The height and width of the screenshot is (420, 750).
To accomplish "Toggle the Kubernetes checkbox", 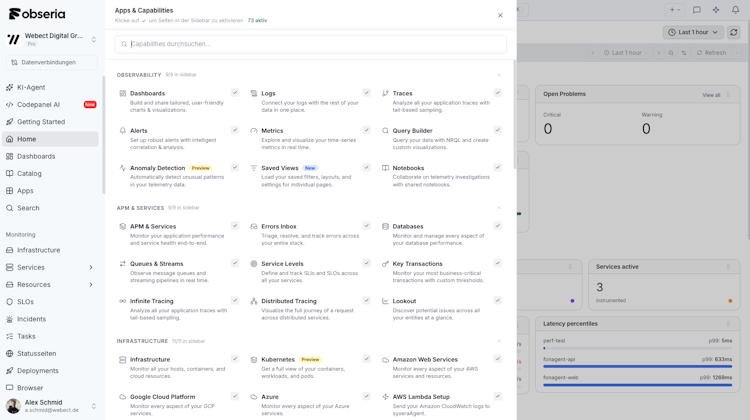I will (x=366, y=359).
